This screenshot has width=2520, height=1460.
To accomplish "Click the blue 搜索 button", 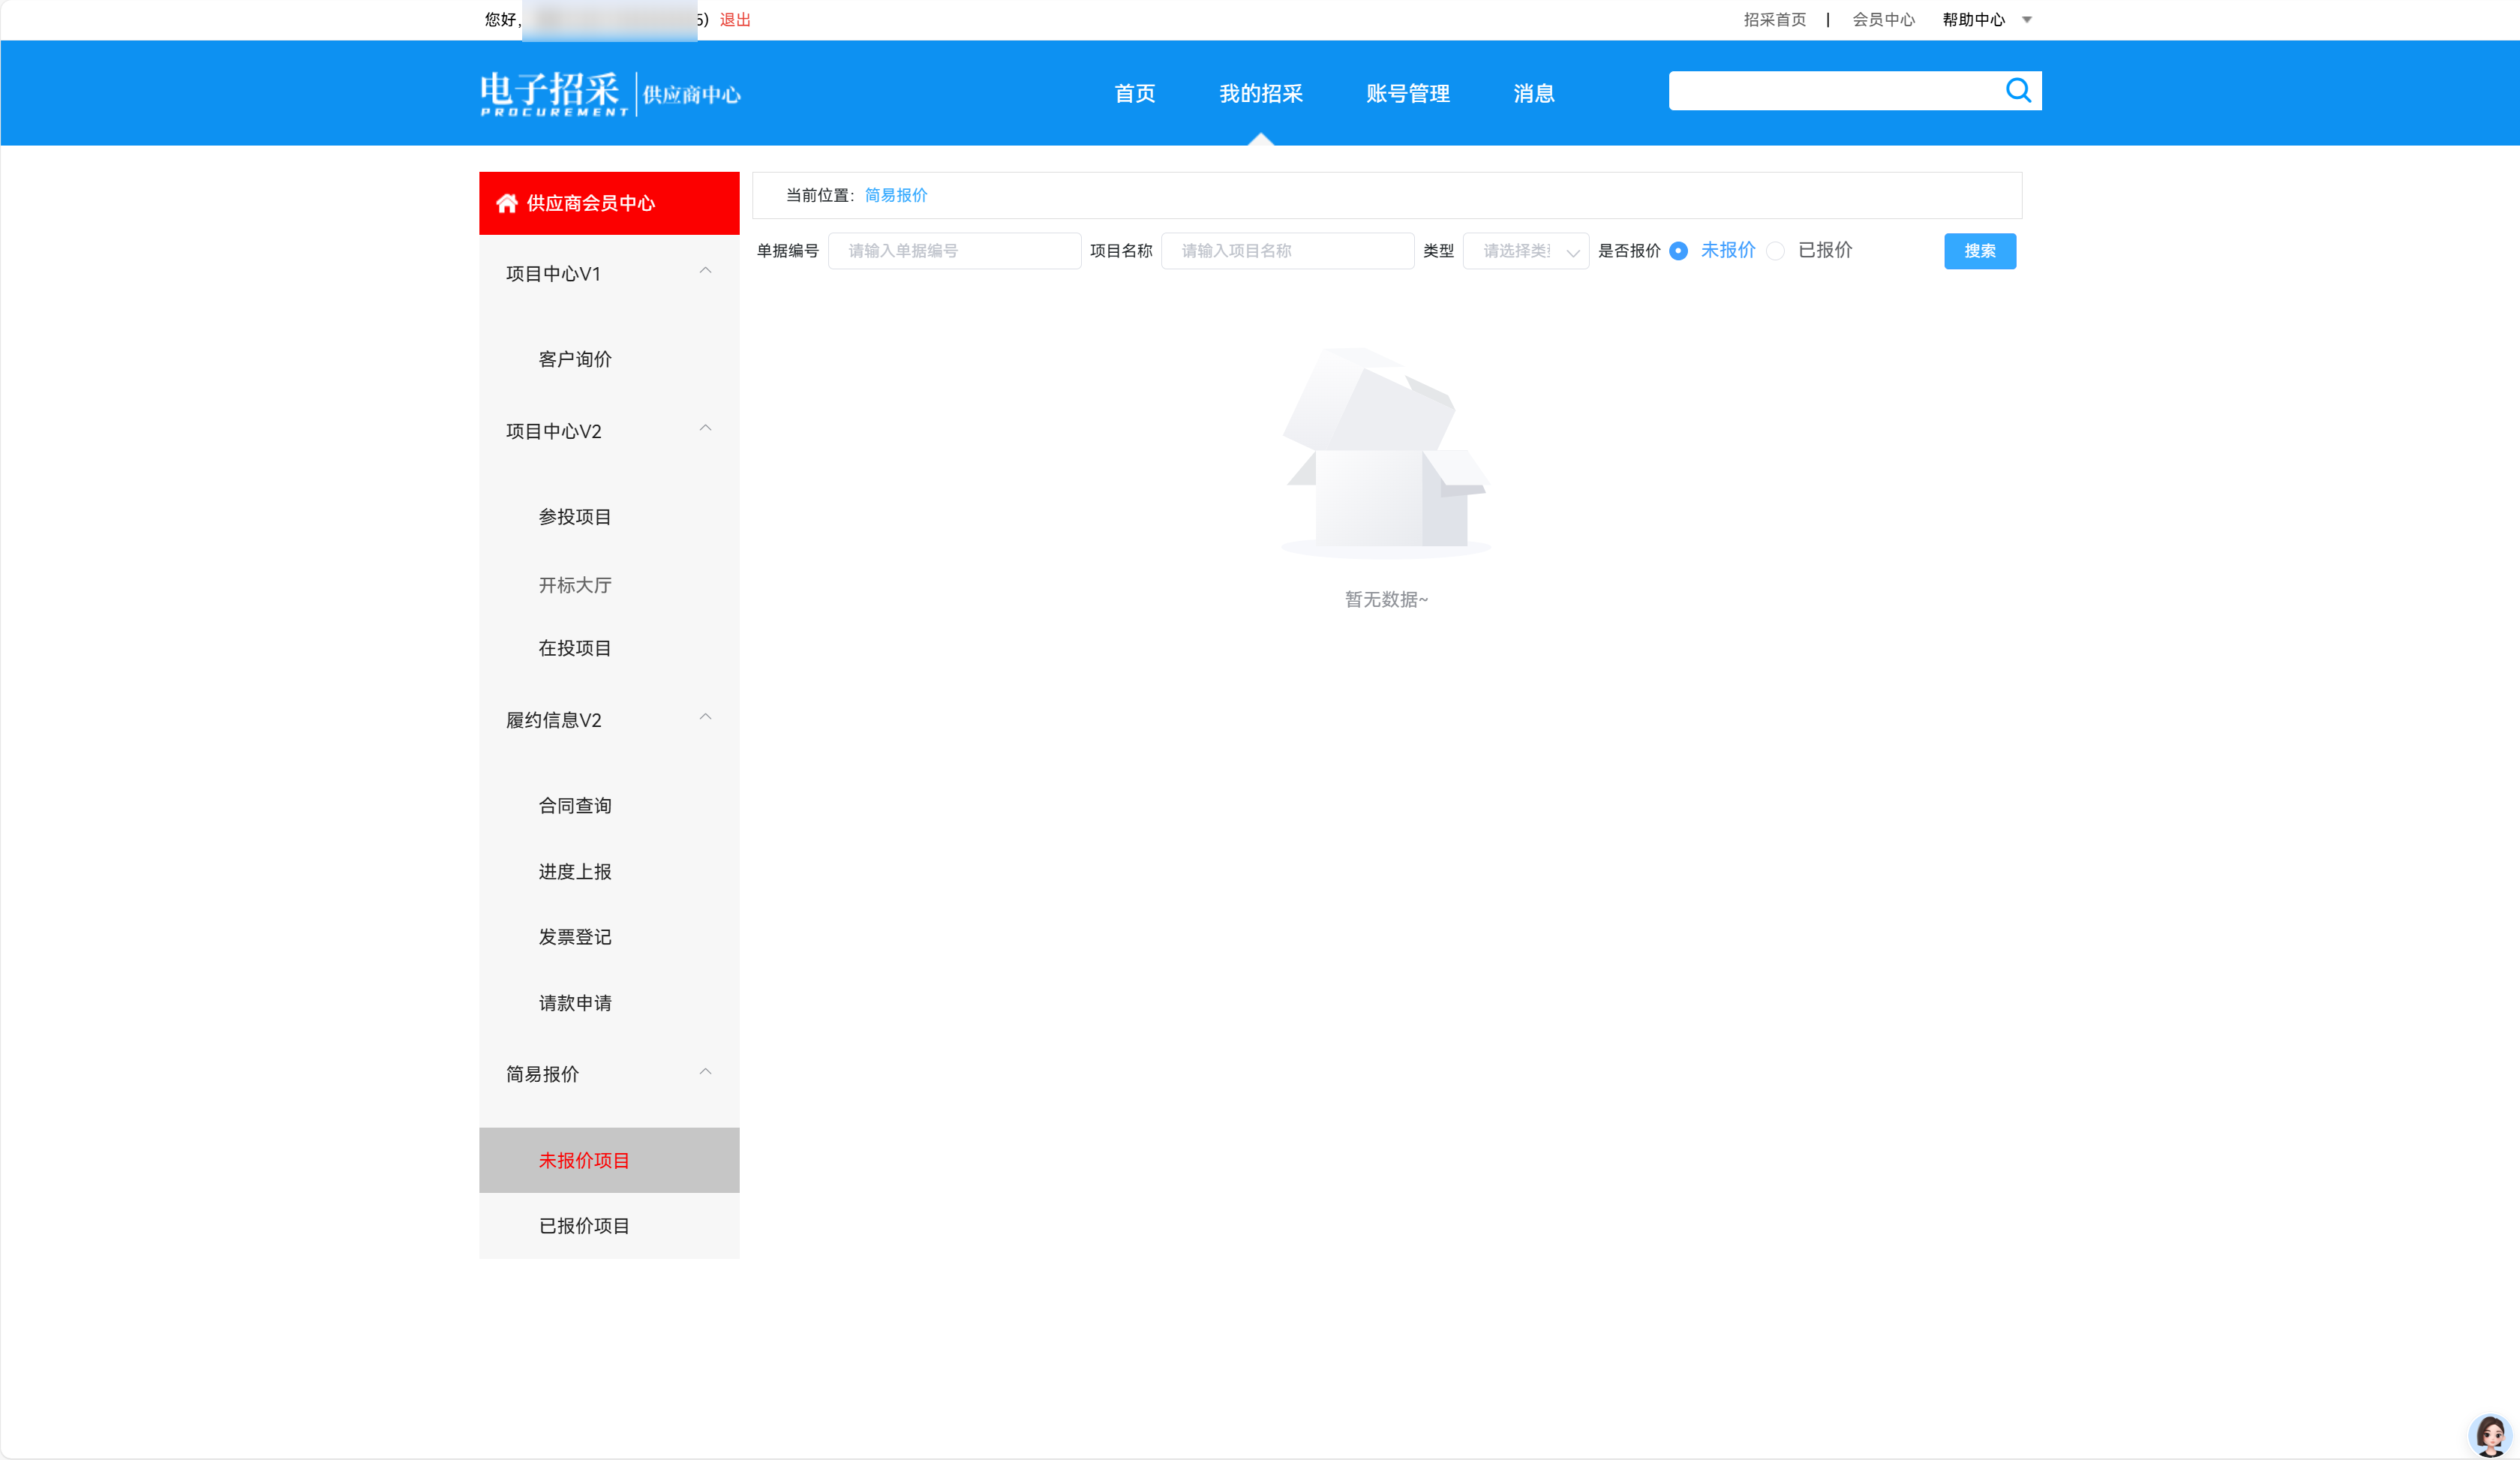I will coord(1980,251).
